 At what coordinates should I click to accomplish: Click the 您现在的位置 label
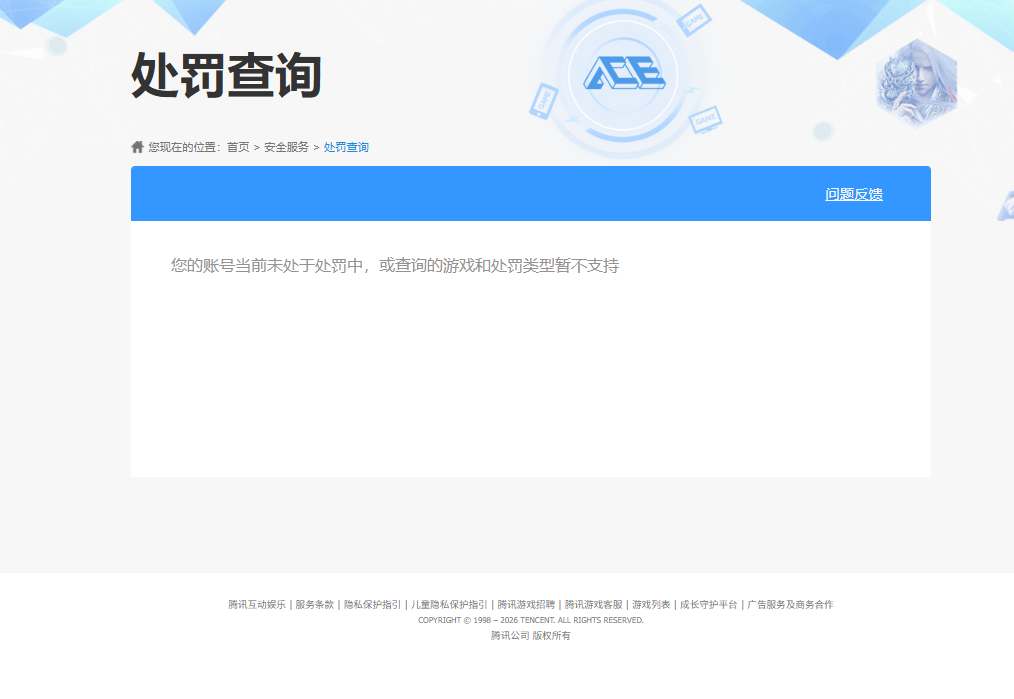click(184, 147)
